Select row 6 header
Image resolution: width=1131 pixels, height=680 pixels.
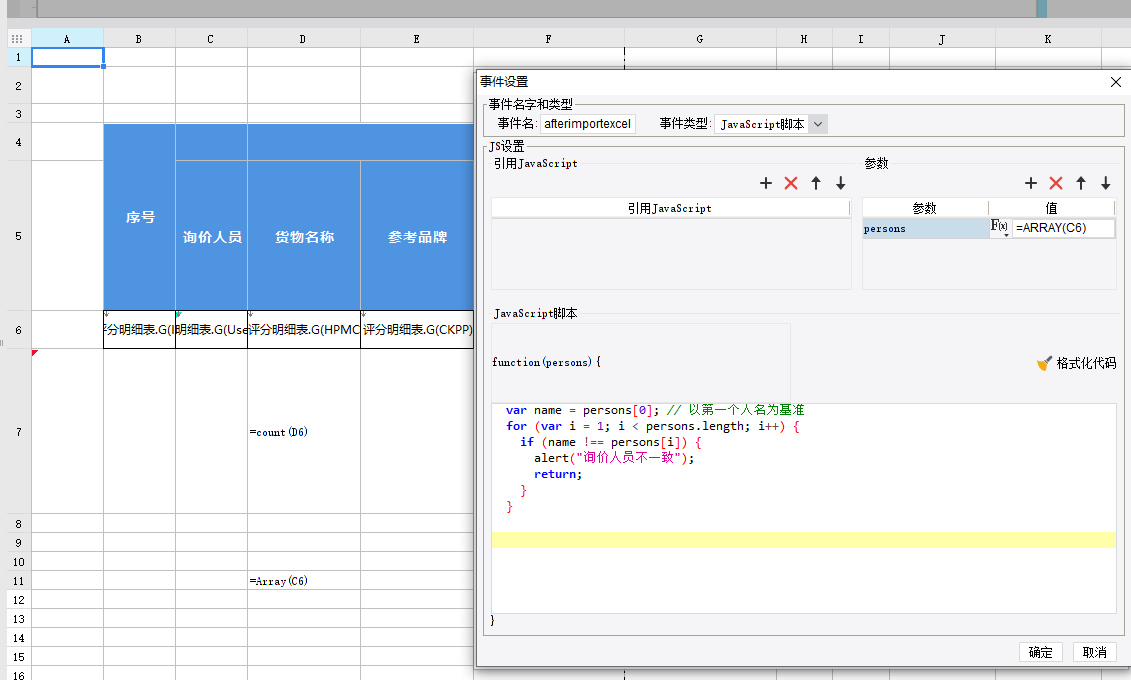coord(19,330)
